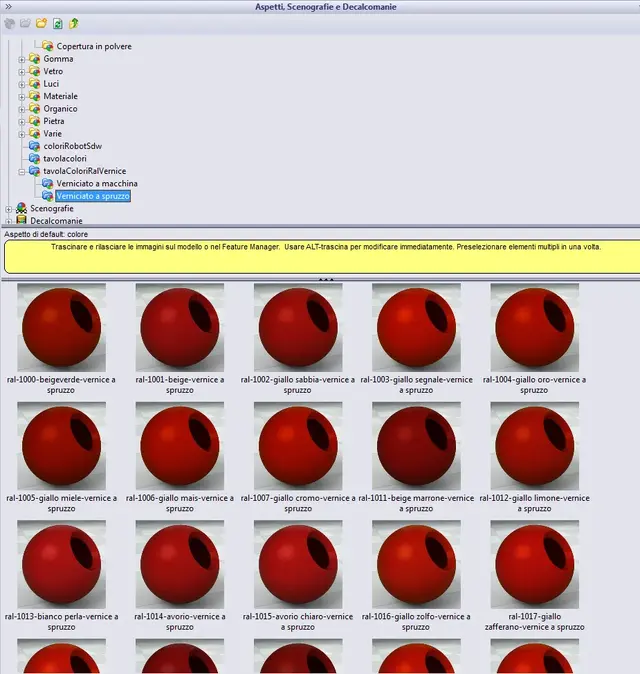Screen dimensions: 640x674
Task: Select tavolaColoriRalVernice in the tree
Action: pos(85,171)
